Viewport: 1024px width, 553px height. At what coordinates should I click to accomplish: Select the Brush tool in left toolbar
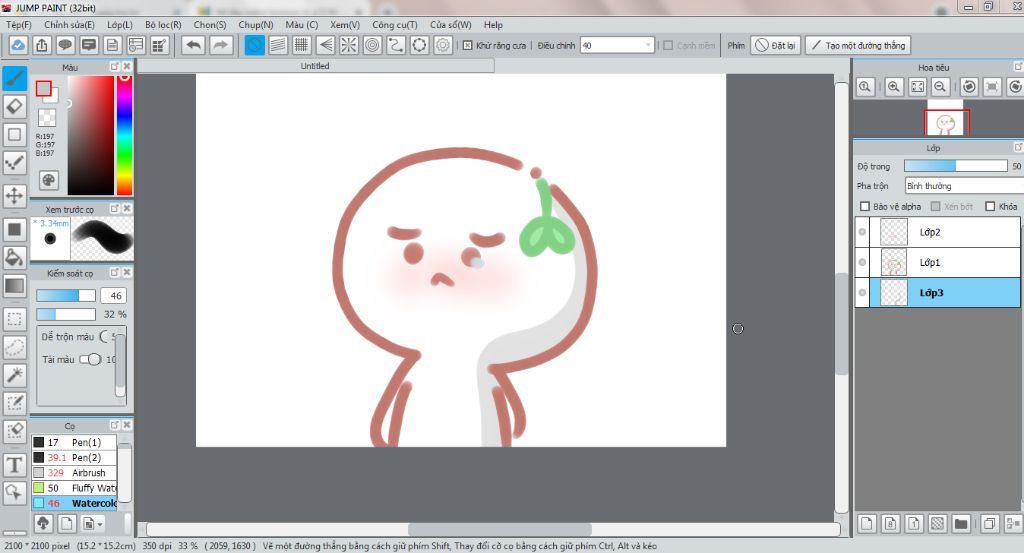(14, 78)
